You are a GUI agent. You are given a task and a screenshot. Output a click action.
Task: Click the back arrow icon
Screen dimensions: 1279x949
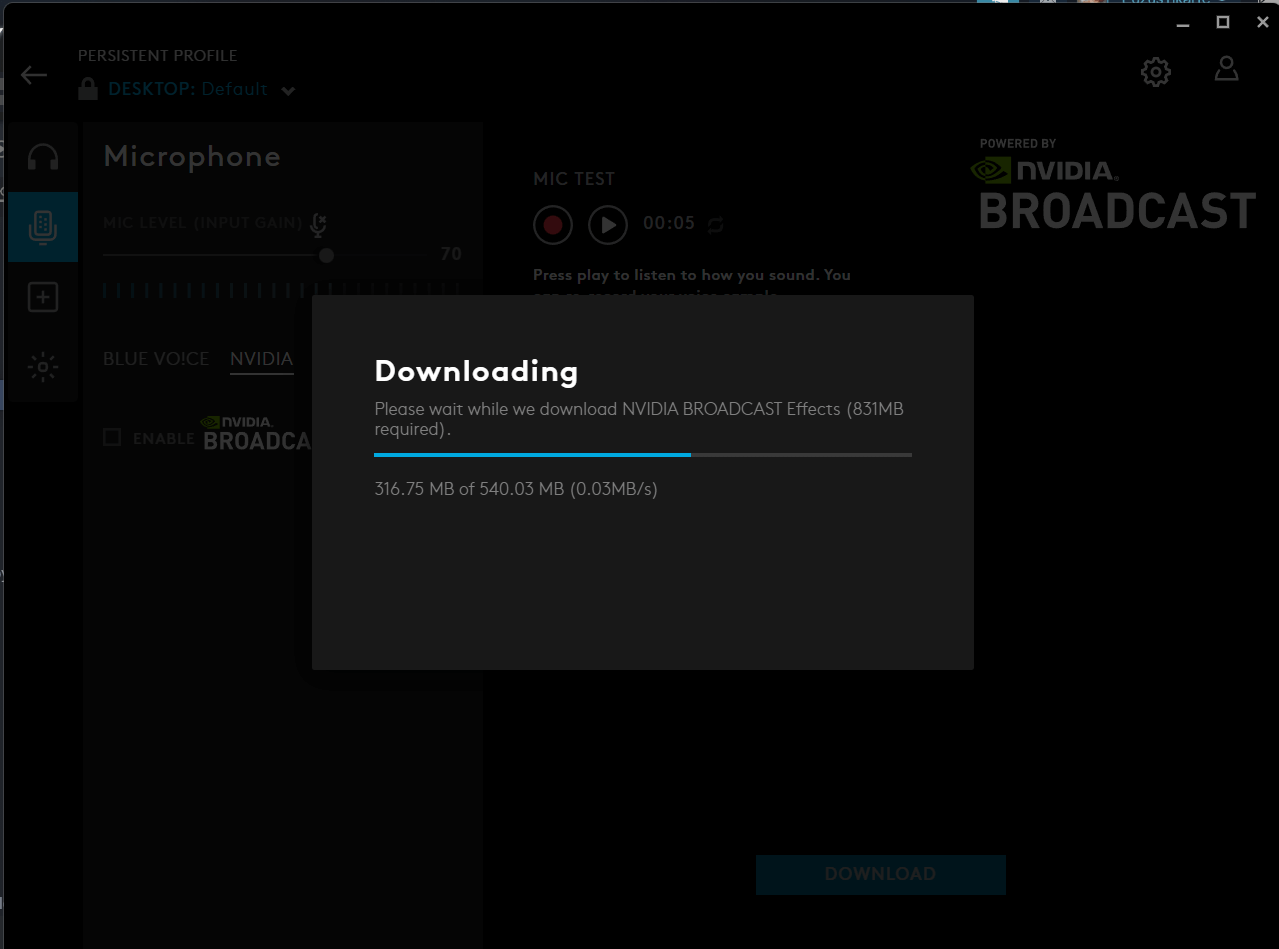[x=34, y=75]
